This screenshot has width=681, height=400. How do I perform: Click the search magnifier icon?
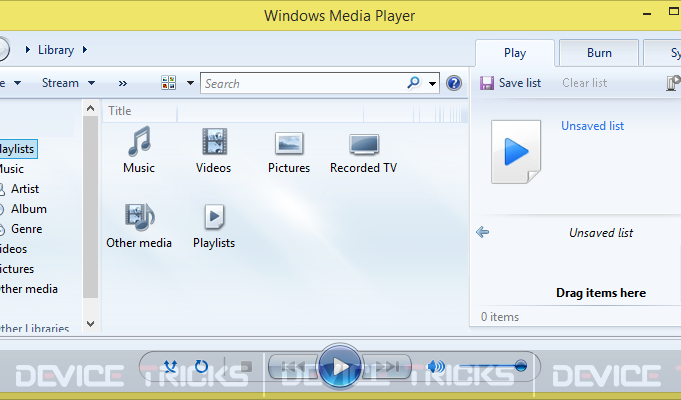414,82
